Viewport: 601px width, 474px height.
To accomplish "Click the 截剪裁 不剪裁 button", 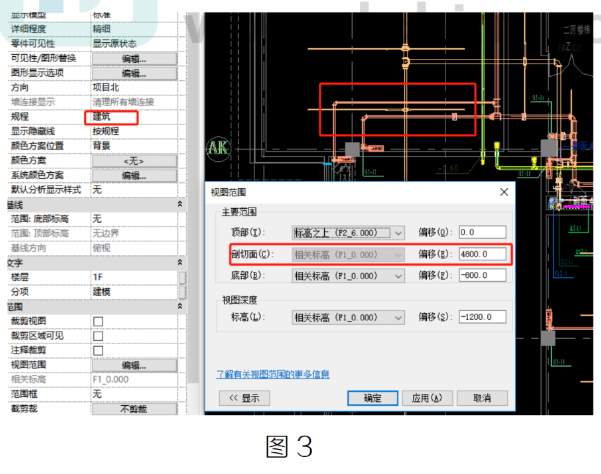I will click(134, 409).
